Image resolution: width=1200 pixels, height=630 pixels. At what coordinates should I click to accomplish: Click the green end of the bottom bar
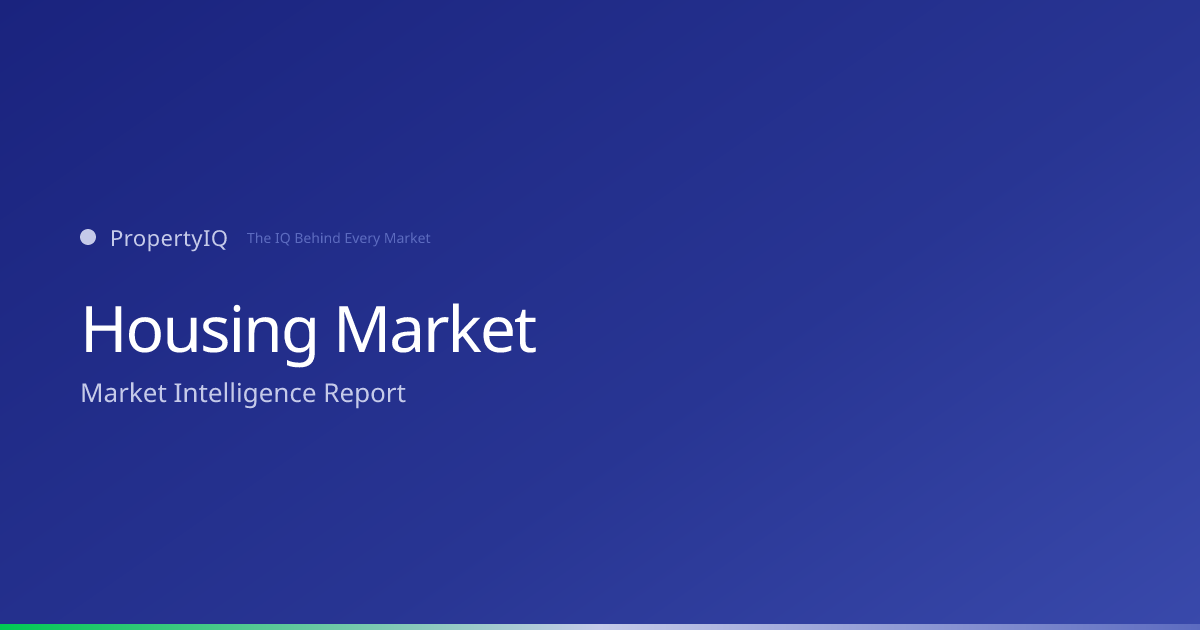(40, 627)
